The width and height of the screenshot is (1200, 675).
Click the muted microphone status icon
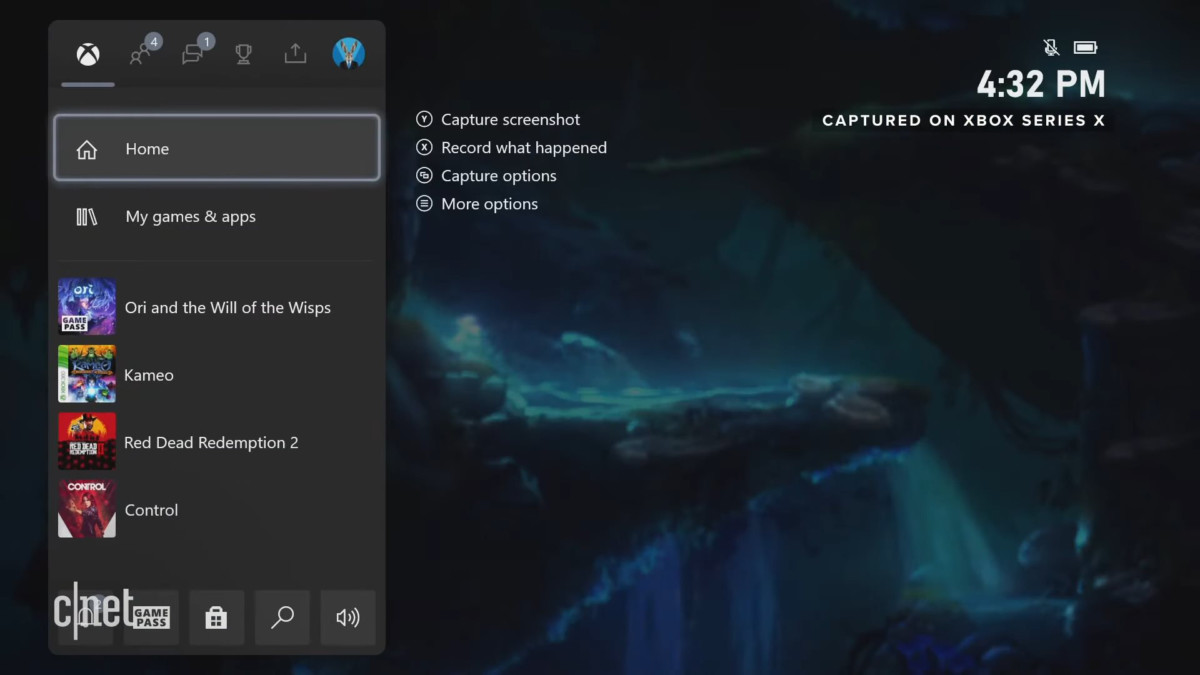(1051, 47)
